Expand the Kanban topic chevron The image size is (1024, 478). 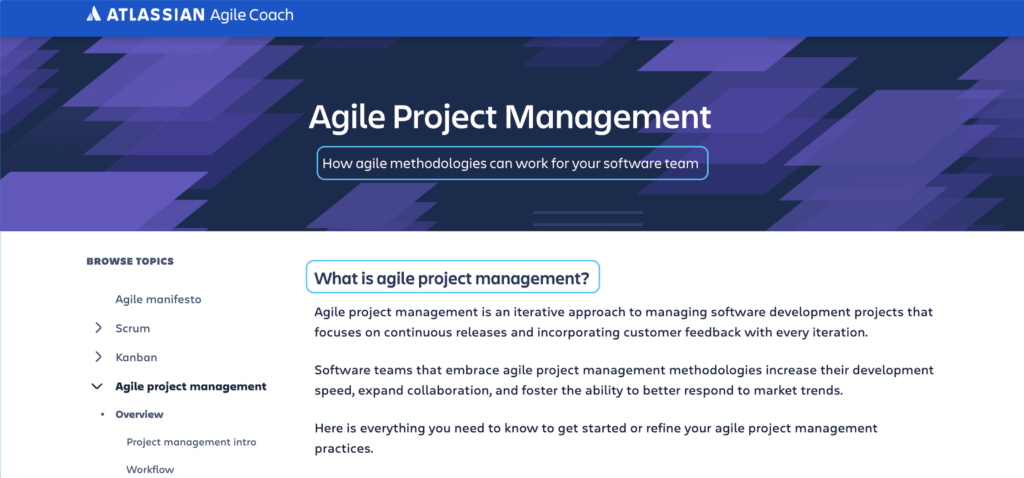tap(97, 357)
